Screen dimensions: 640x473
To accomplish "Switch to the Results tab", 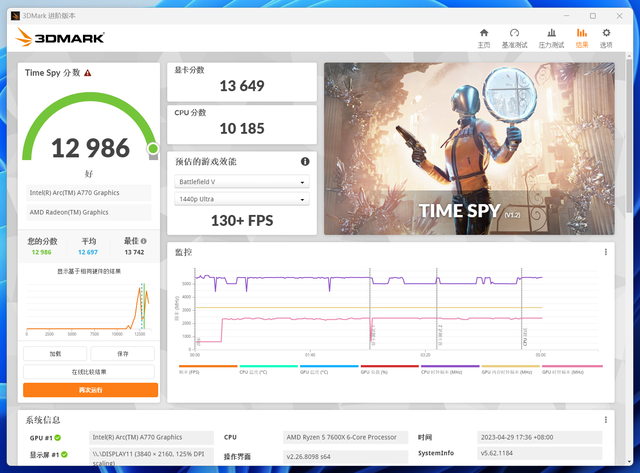I will pos(582,38).
